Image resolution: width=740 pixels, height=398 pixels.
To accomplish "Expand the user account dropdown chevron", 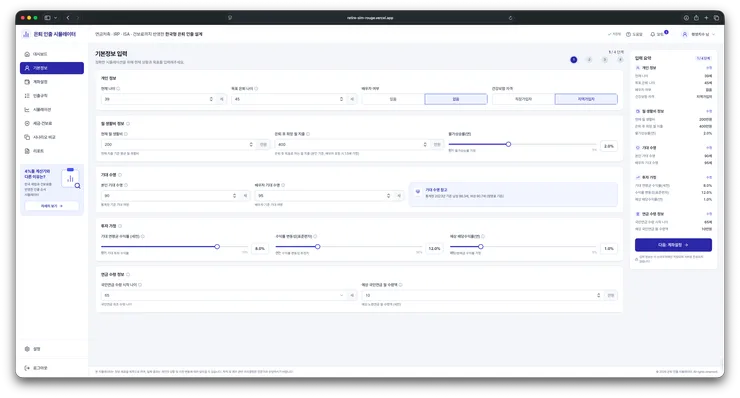I will (713, 34).
